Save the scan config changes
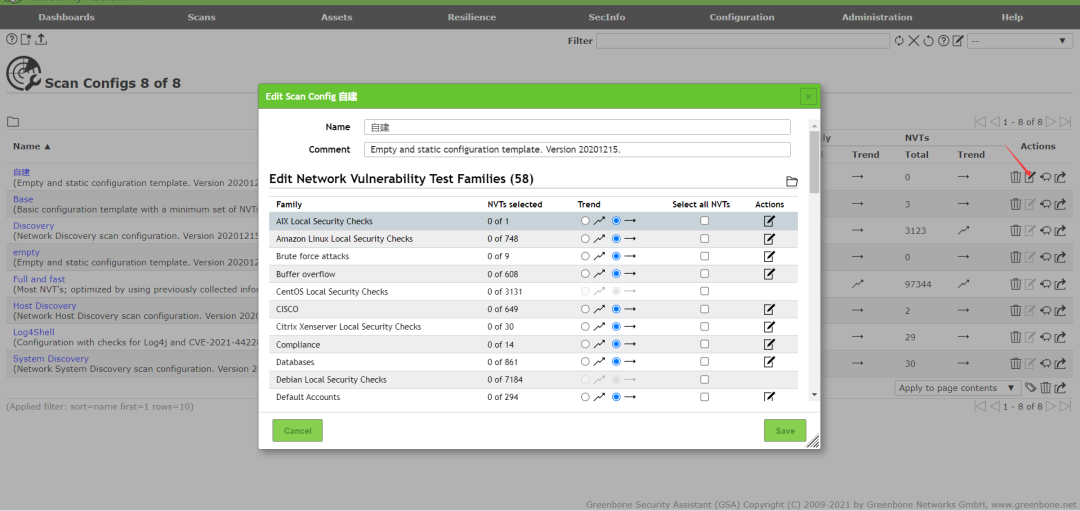This screenshot has width=1080, height=511. pos(785,430)
